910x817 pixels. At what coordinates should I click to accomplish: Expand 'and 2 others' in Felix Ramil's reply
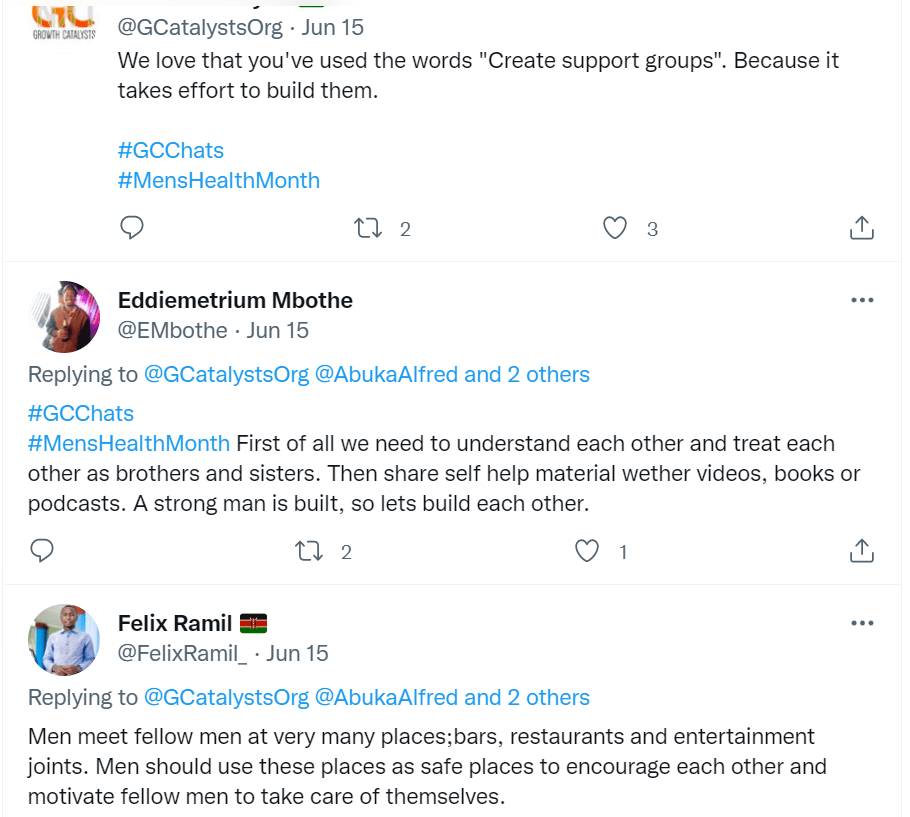coord(527,697)
